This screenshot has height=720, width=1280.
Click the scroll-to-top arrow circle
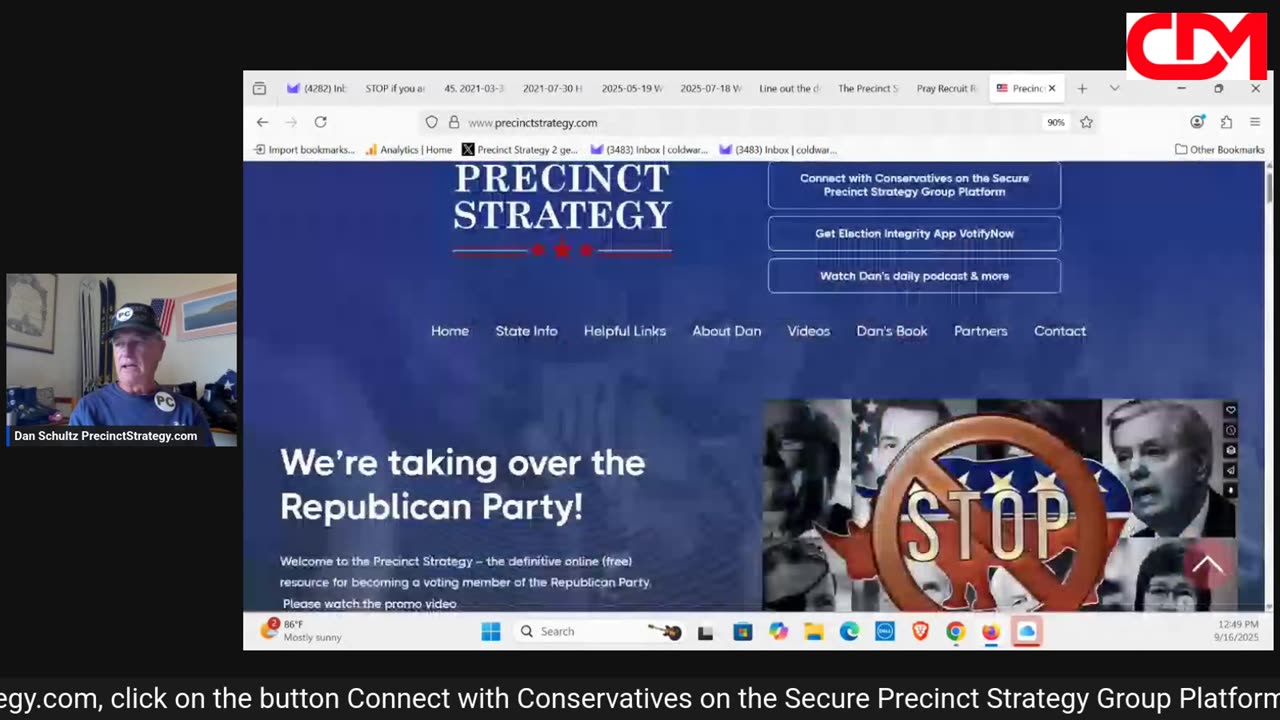[x=1207, y=566]
